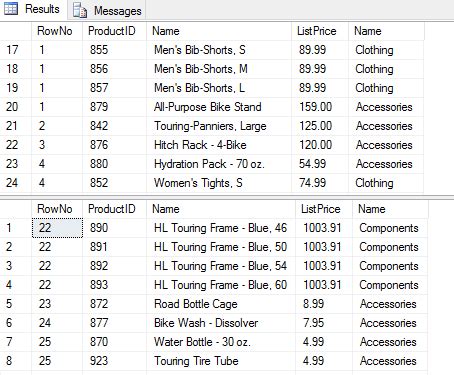The width and height of the screenshot is (454, 375).
Task: Click cell "Men's Bib-Shorts, S"
Action: (219, 50)
